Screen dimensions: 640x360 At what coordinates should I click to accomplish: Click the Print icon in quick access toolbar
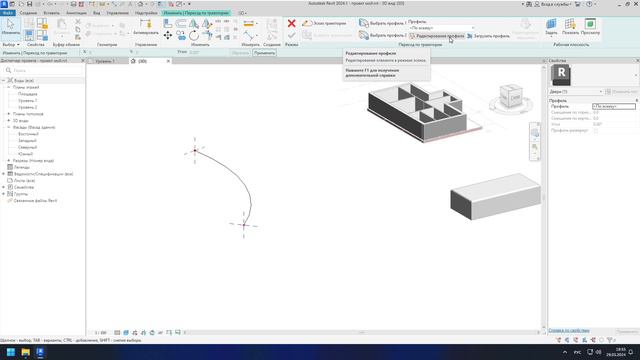coord(73,4)
